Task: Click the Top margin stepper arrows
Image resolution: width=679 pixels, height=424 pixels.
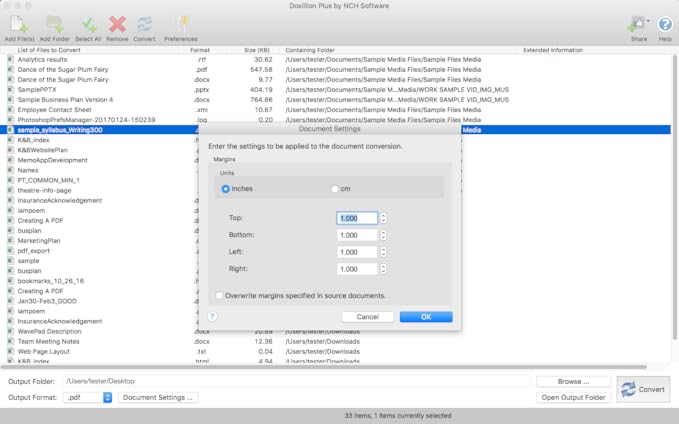Action: coord(383,218)
